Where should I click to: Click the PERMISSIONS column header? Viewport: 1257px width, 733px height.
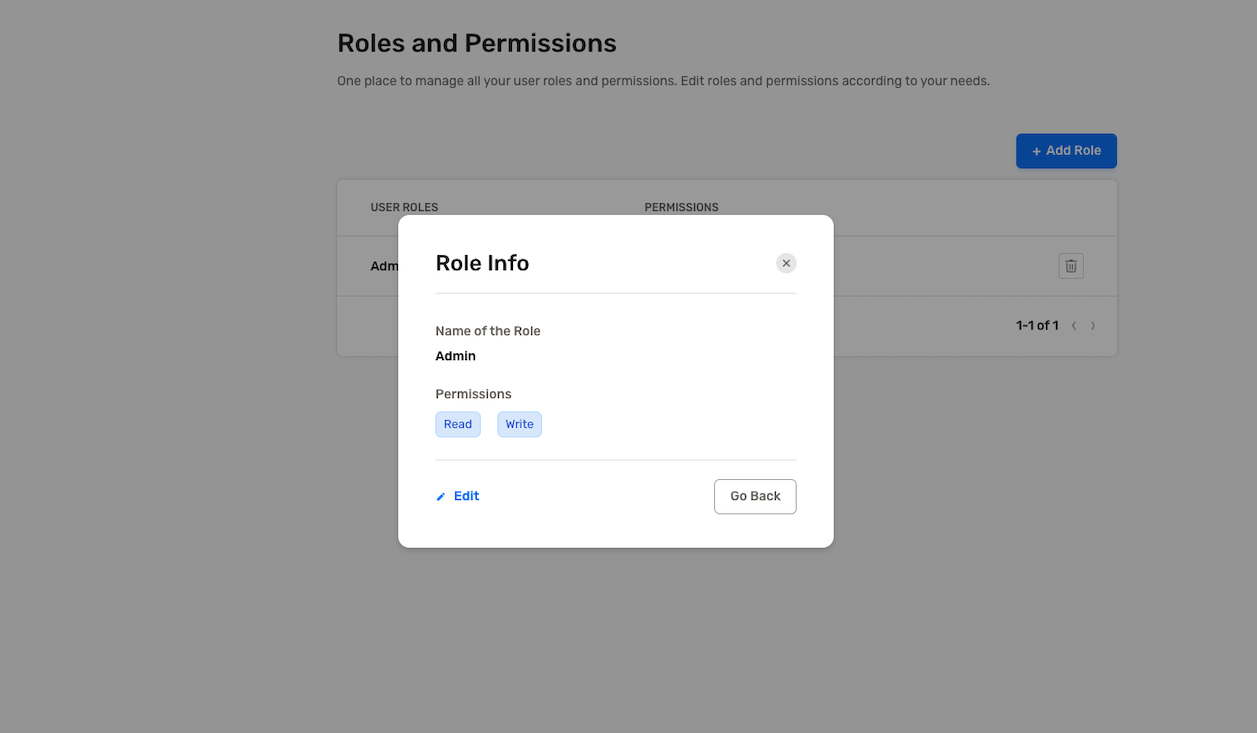(681, 207)
